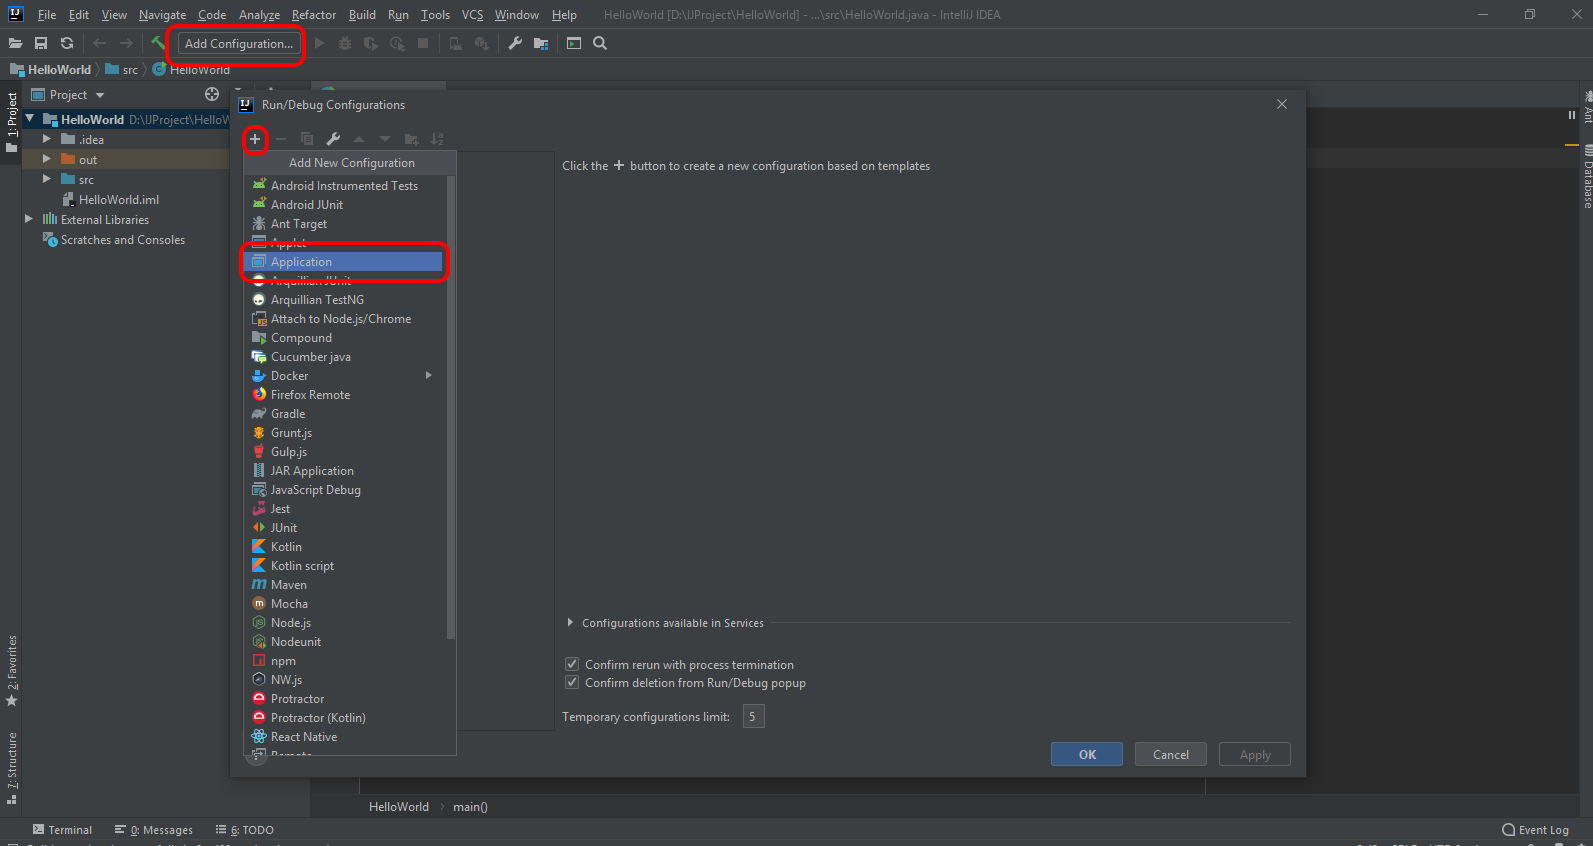Click OK in Run/Debug Configurations dialog
The width and height of the screenshot is (1593, 846).
(1087, 755)
